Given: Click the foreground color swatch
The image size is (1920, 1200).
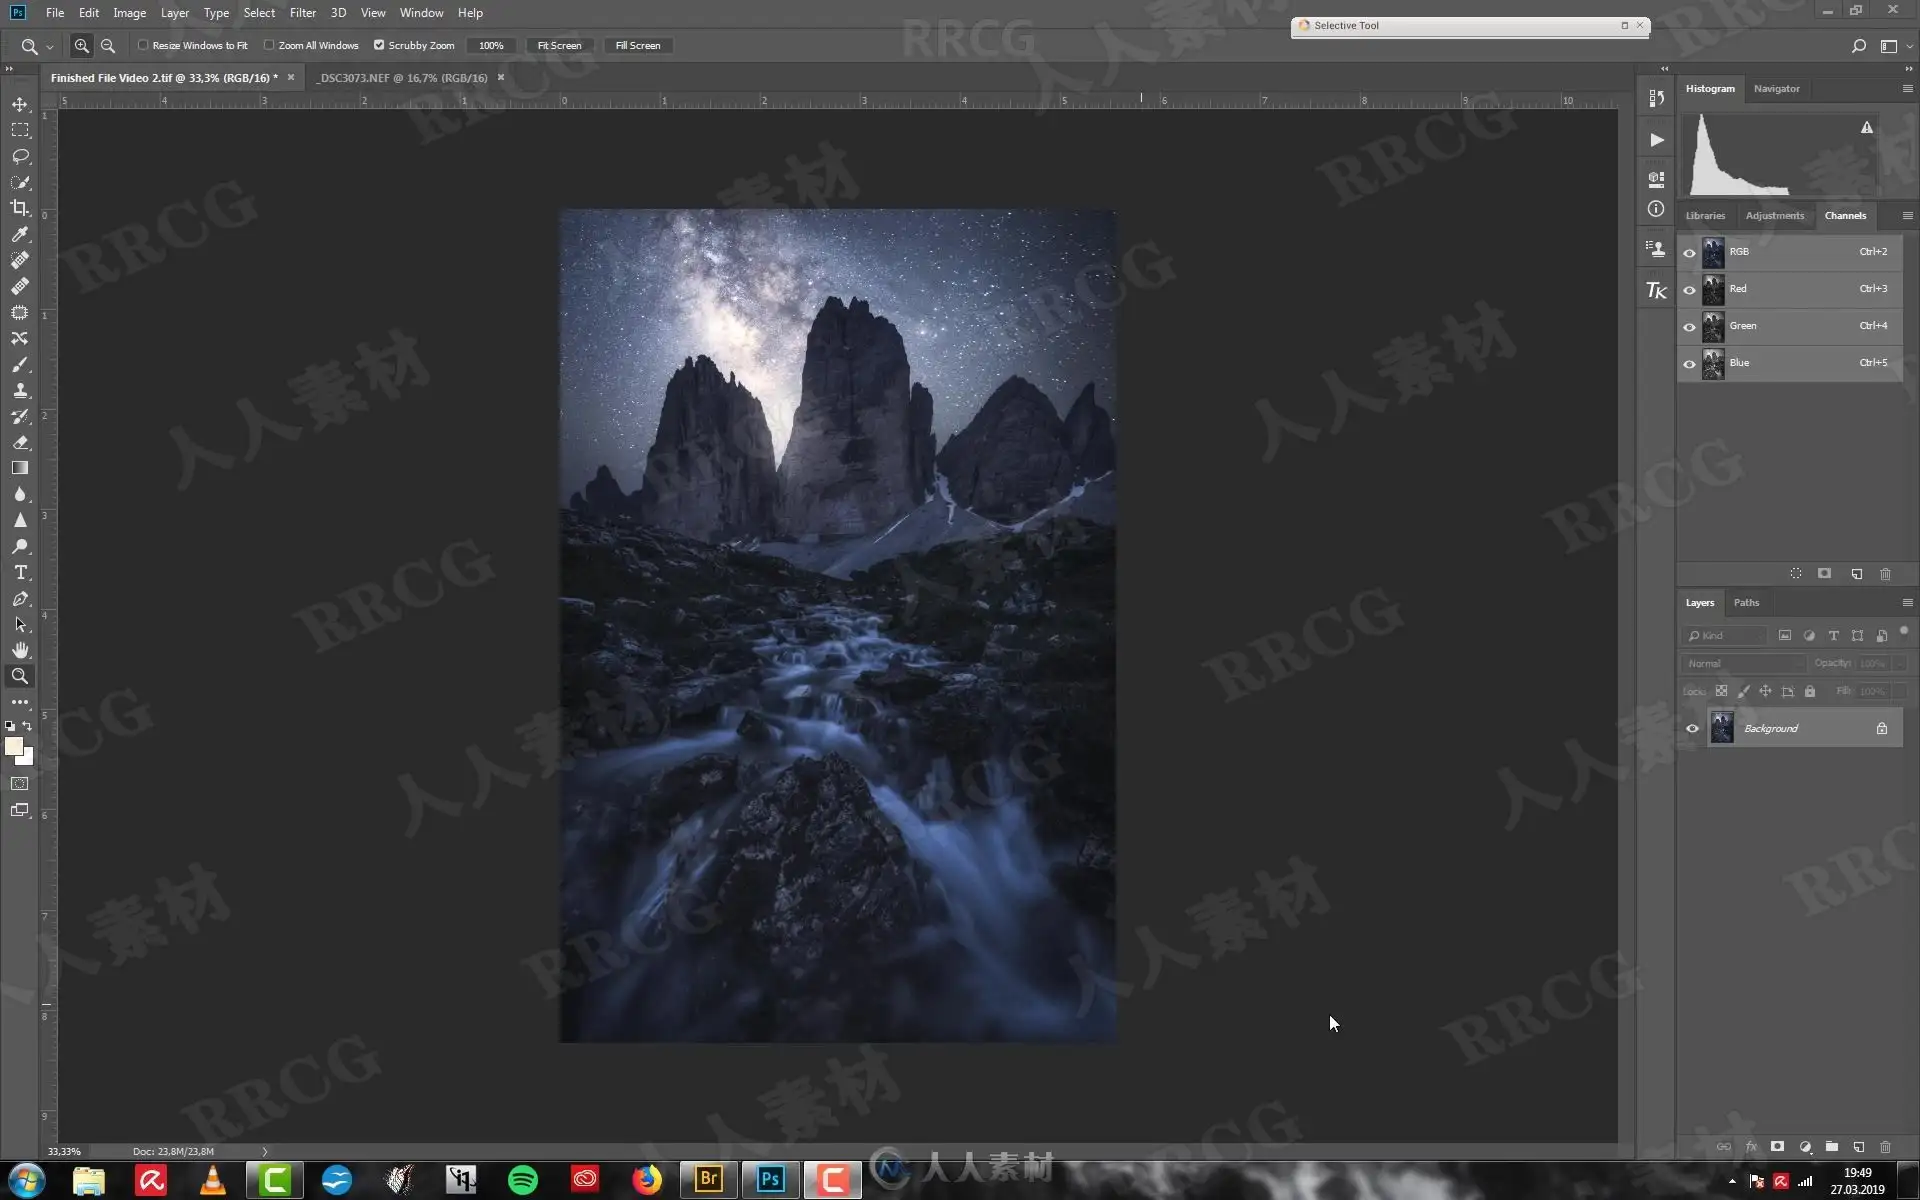Looking at the screenshot, I should point(13,746).
